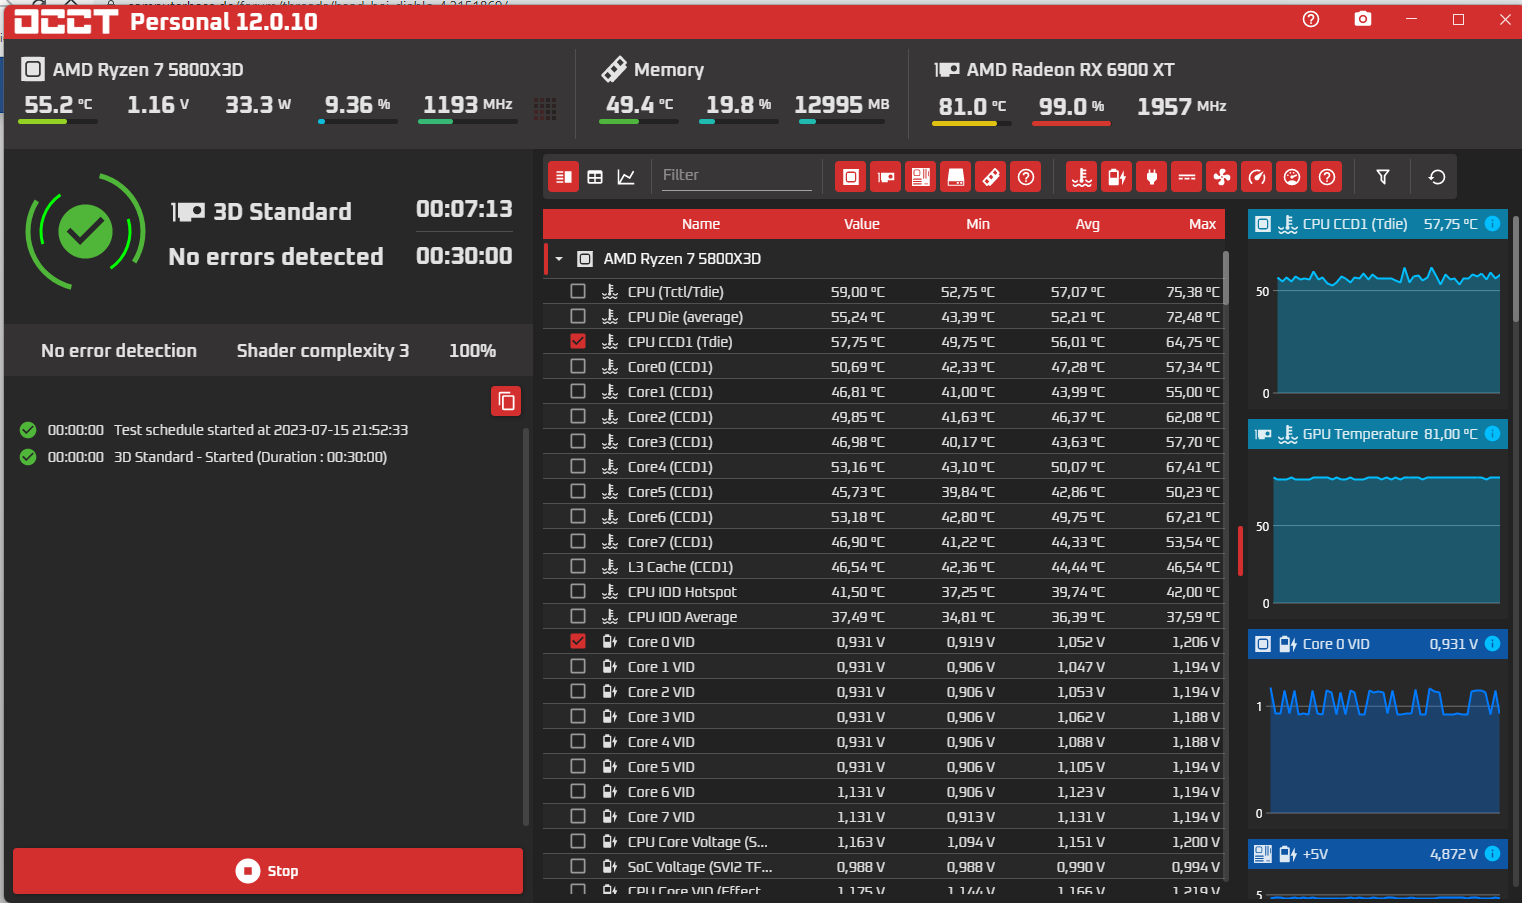1522x903 pixels.
Task: Check the CPU IOD Hotspot checkbox
Action: (578, 591)
